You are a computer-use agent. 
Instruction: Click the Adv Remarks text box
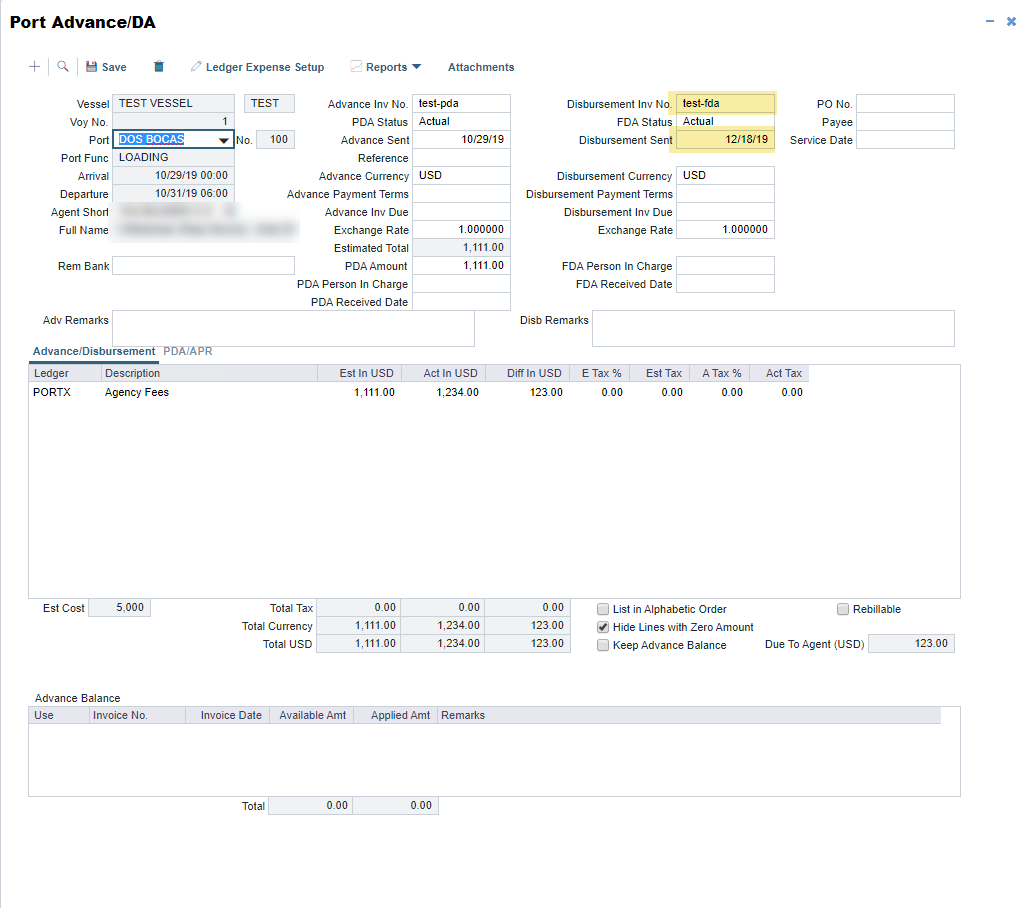coord(293,328)
